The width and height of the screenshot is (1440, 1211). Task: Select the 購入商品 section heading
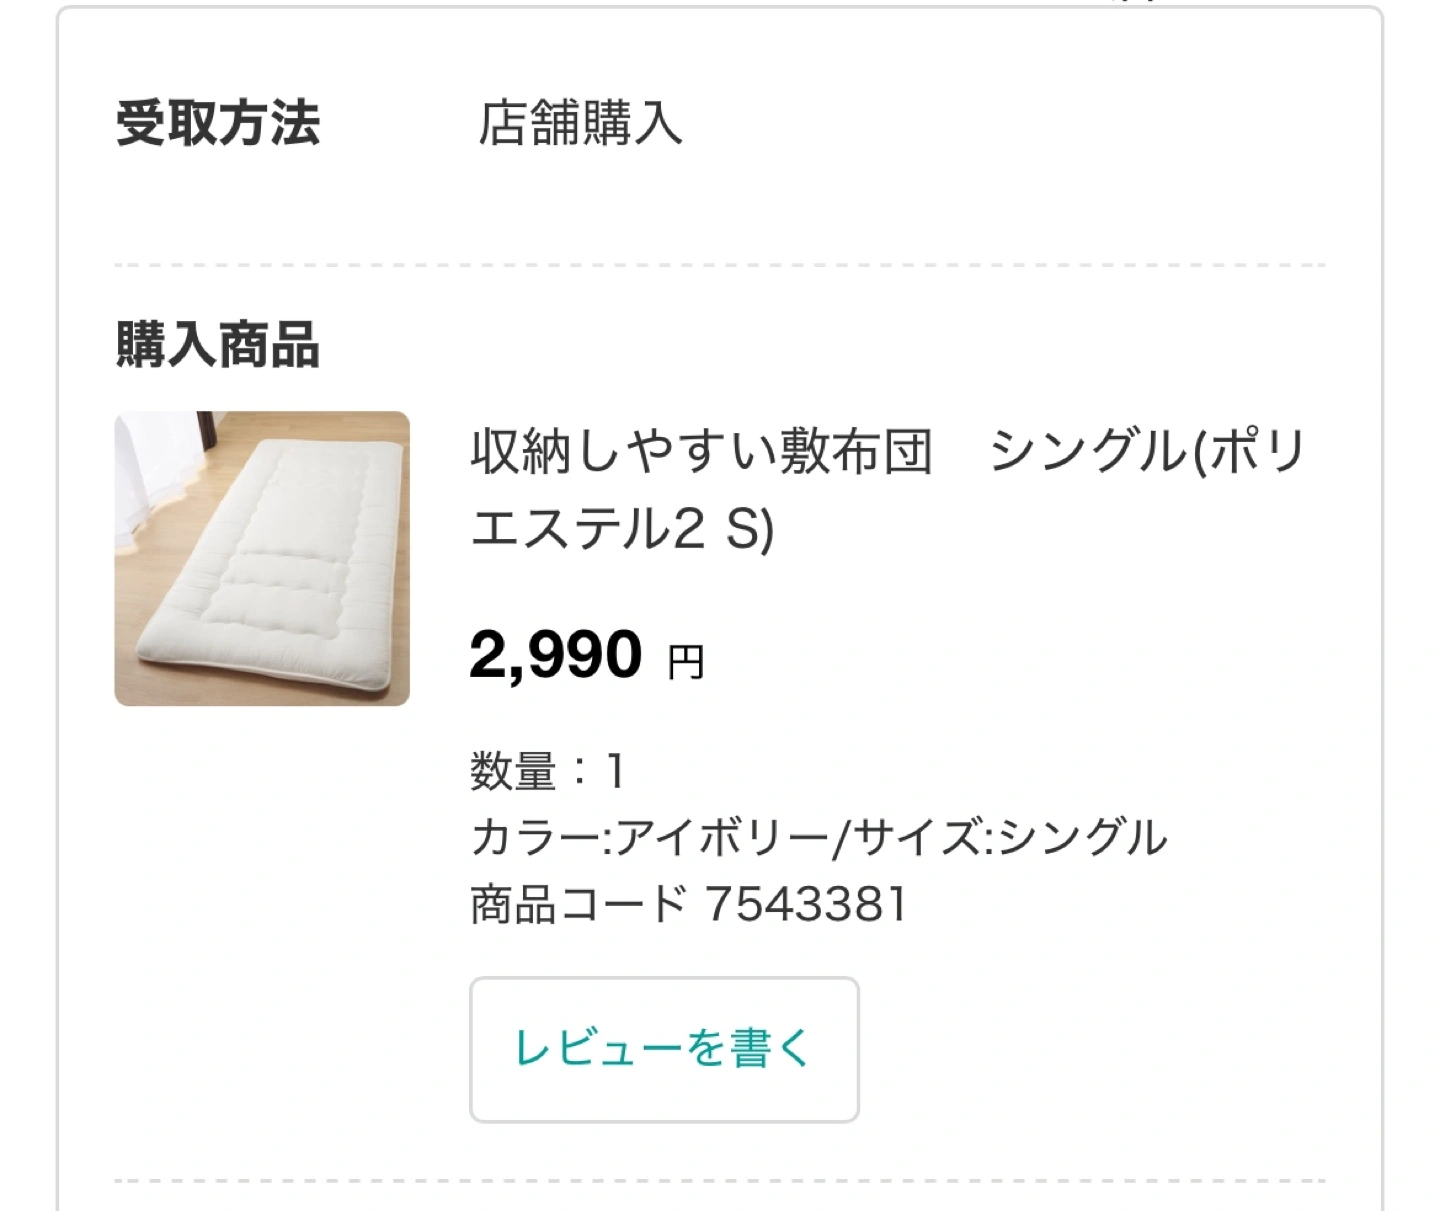point(218,345)
